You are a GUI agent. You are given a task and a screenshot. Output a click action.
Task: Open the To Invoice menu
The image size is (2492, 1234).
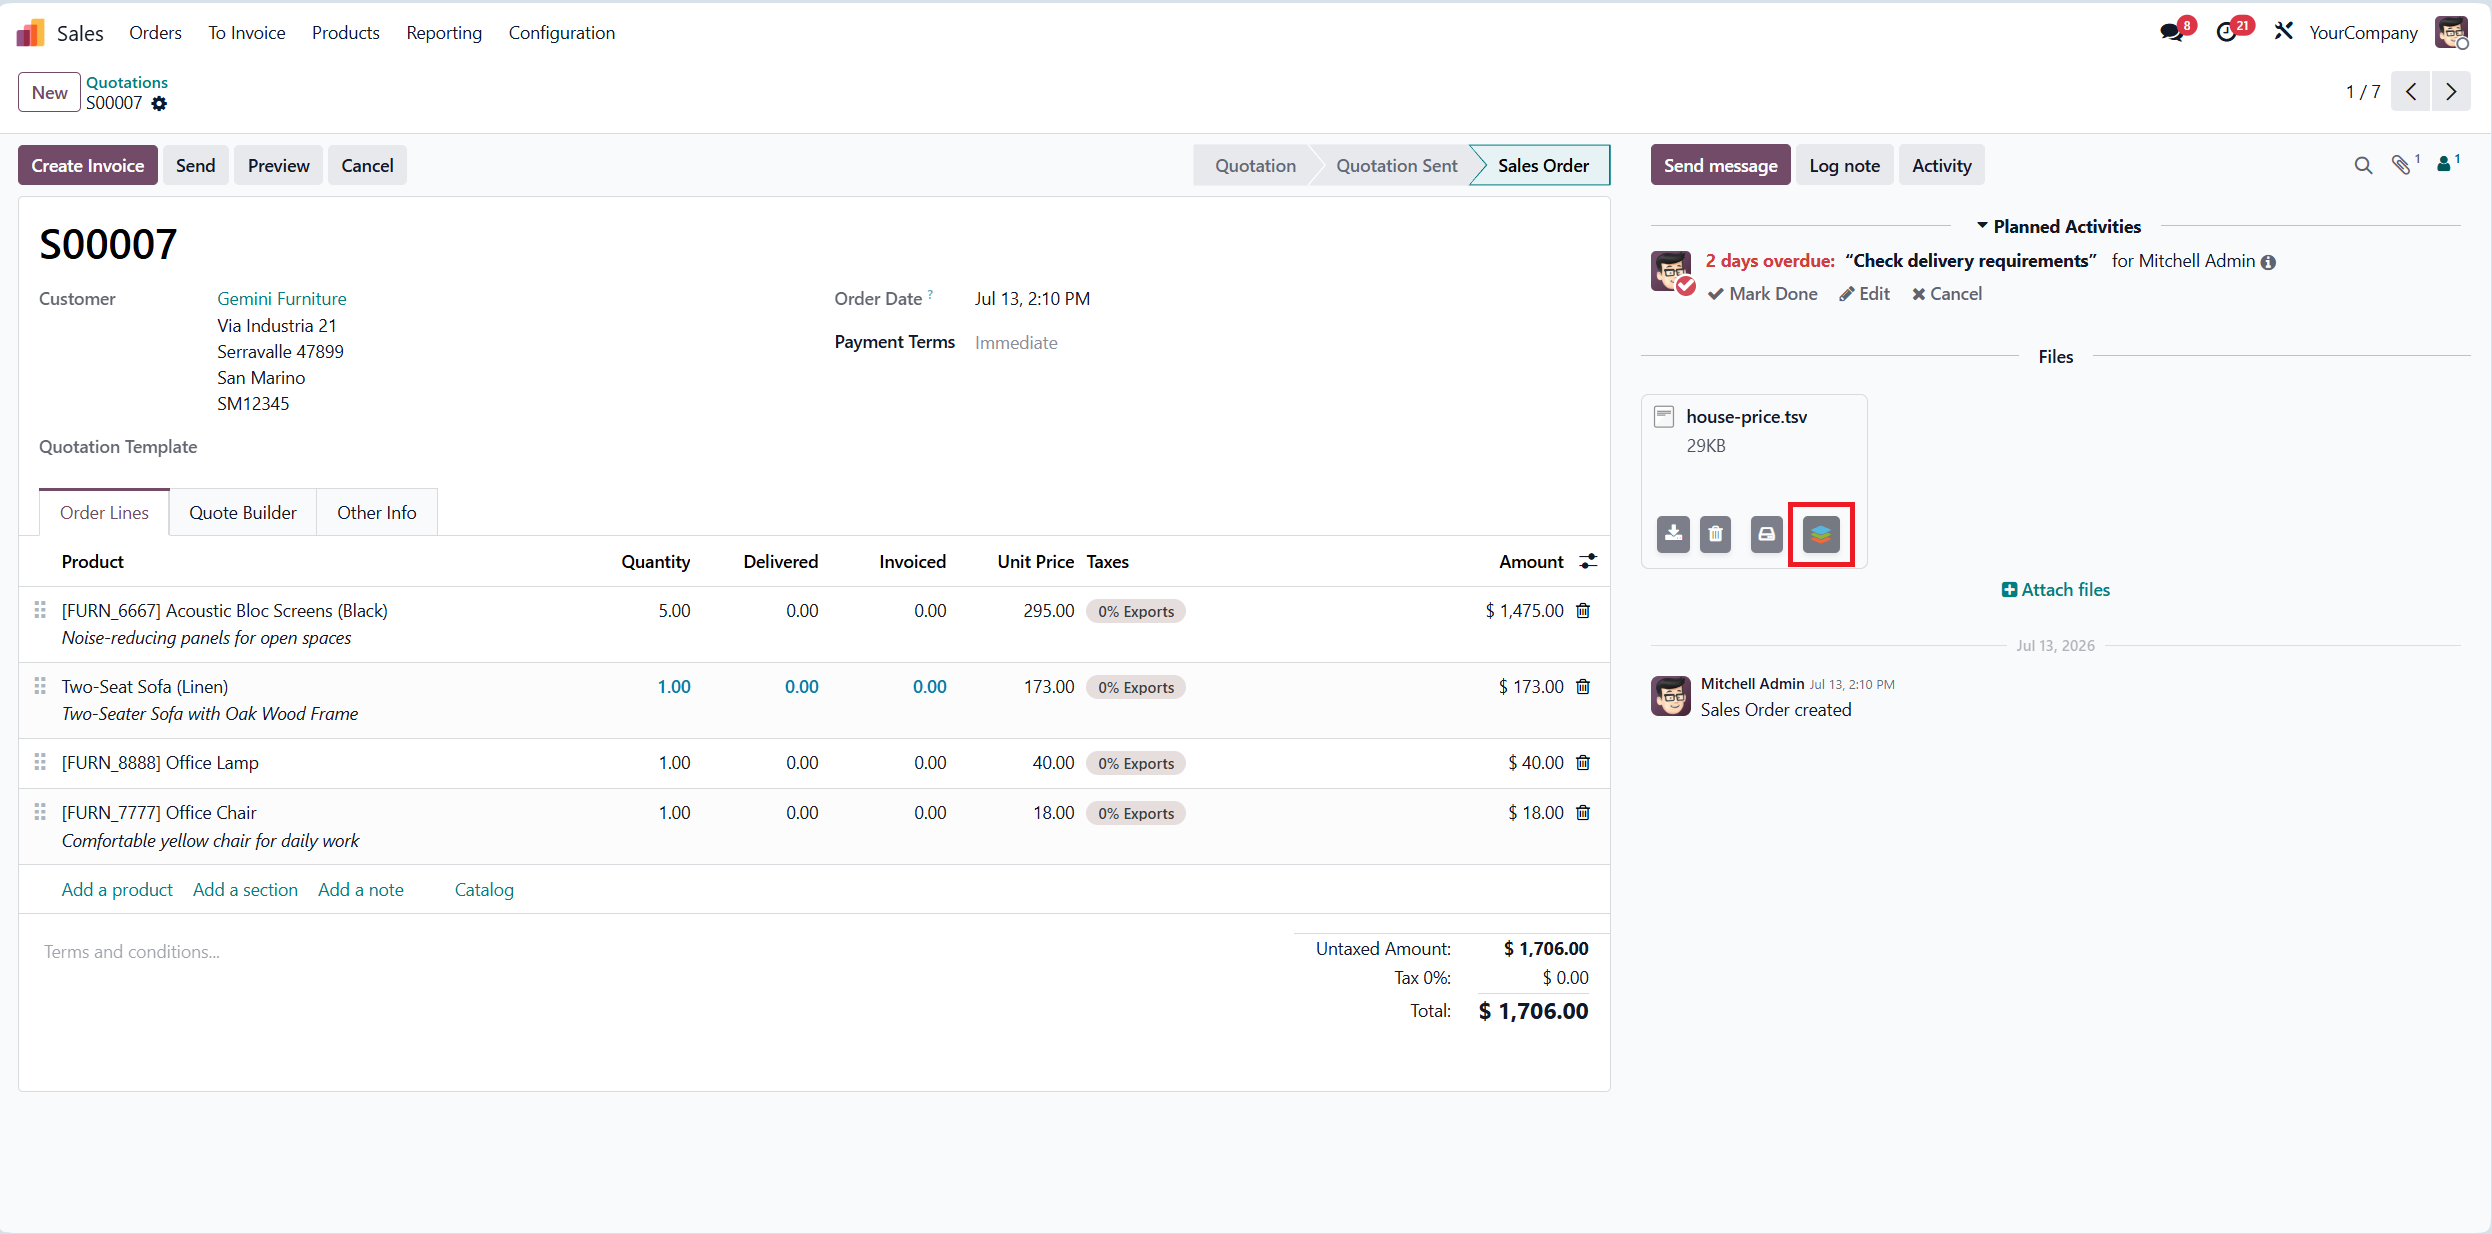pos(246,33)
